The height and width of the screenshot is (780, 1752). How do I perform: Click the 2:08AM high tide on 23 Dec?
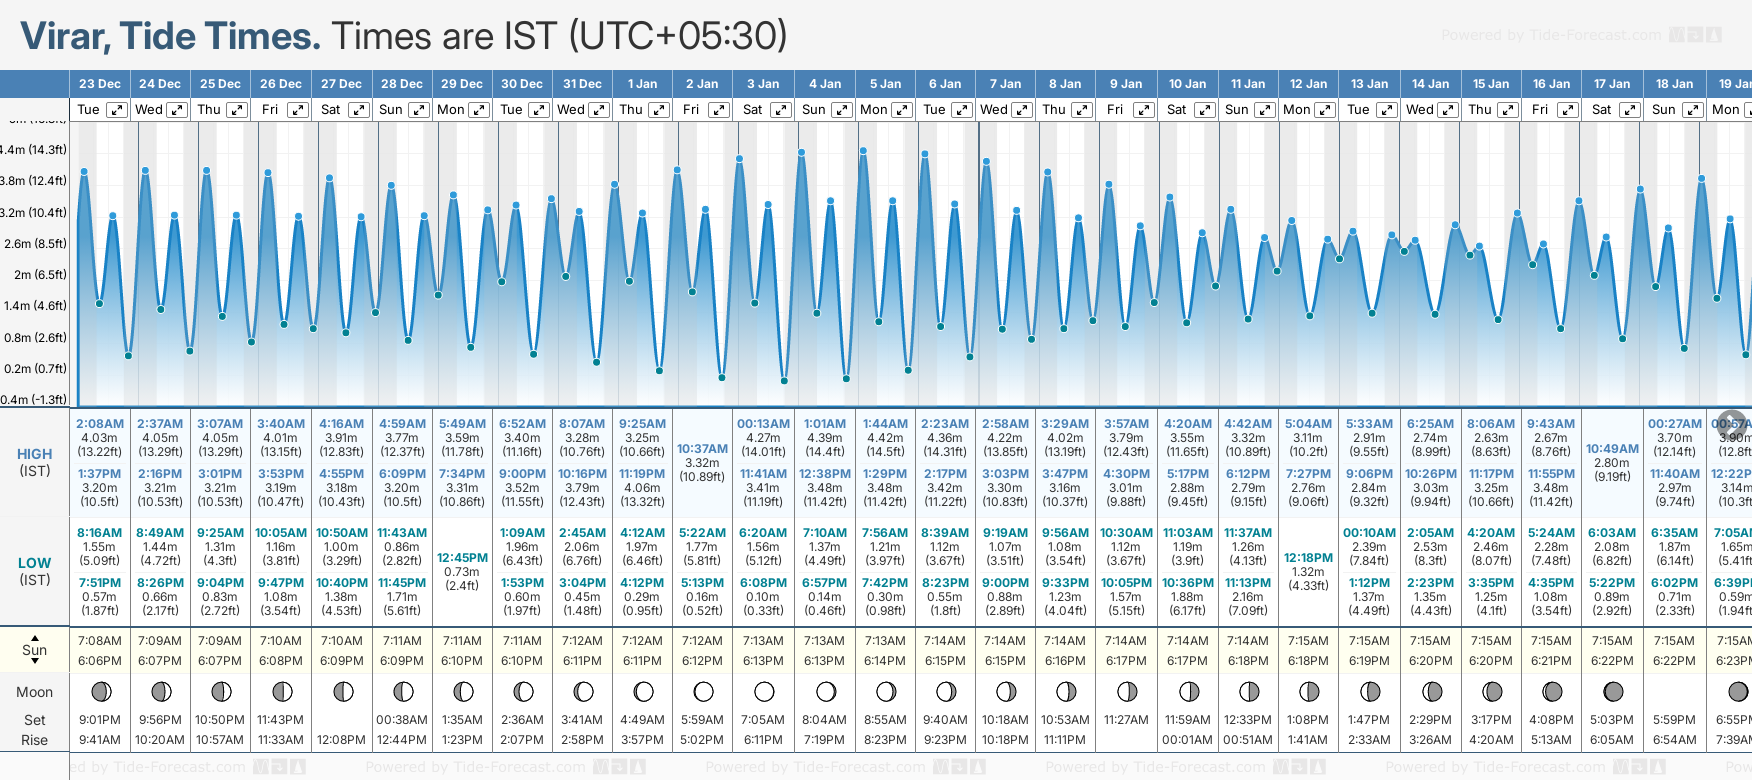pos(100,424)
